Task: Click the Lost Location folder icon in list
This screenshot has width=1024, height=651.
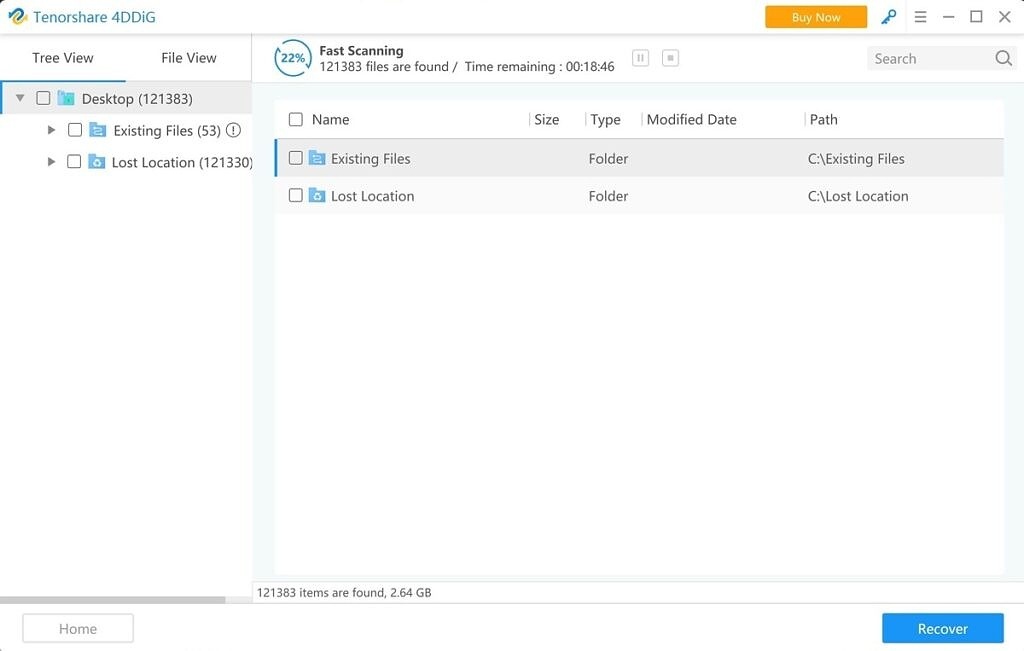Action: 317,196
